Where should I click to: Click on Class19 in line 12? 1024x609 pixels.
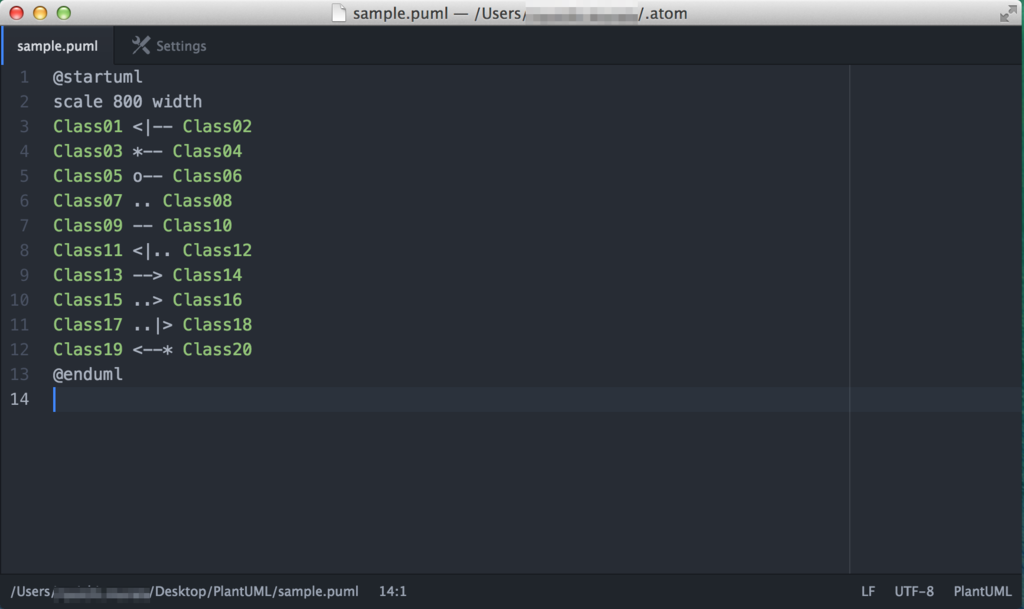click(88, 350)
